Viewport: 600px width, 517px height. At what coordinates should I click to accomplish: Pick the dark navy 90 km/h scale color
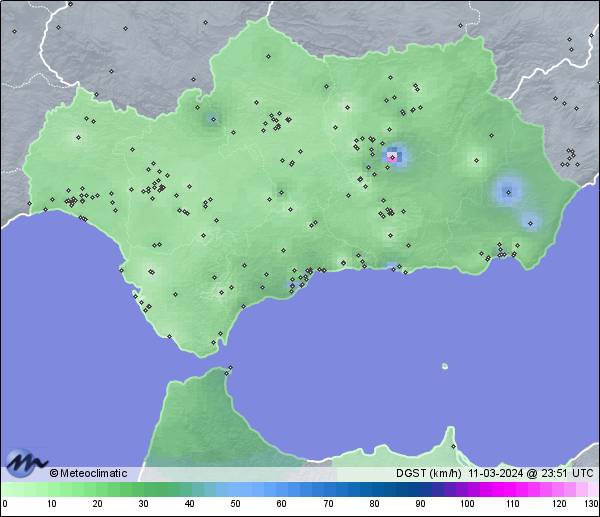tap(420, 489)
